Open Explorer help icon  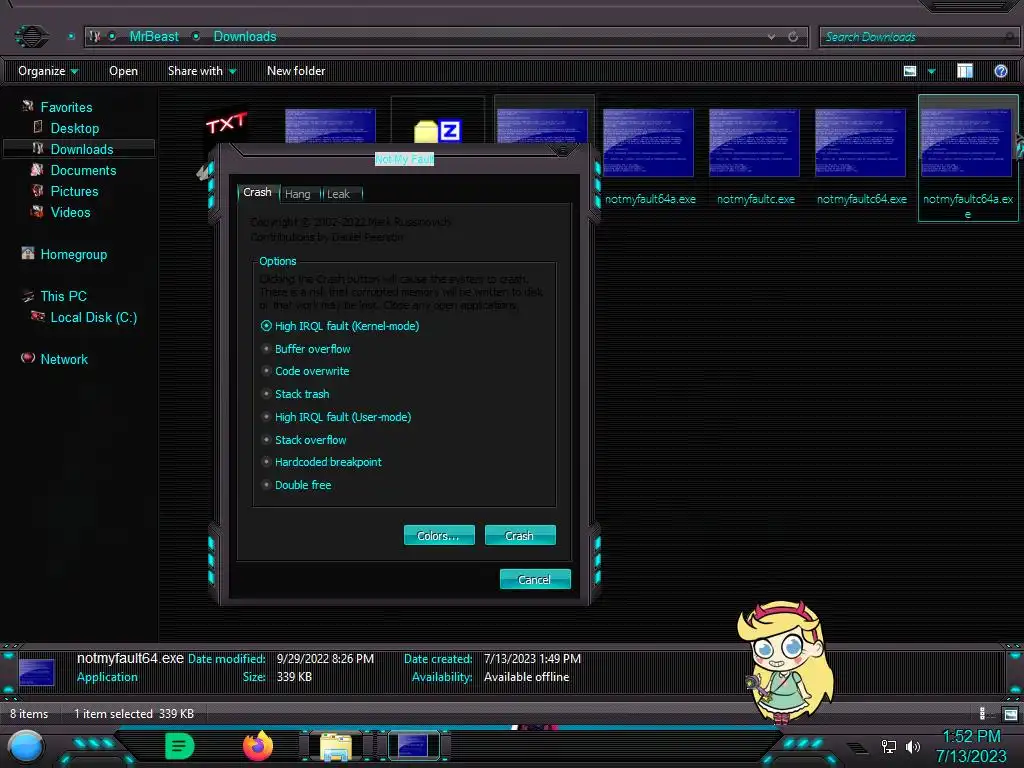coord(1000,71)
